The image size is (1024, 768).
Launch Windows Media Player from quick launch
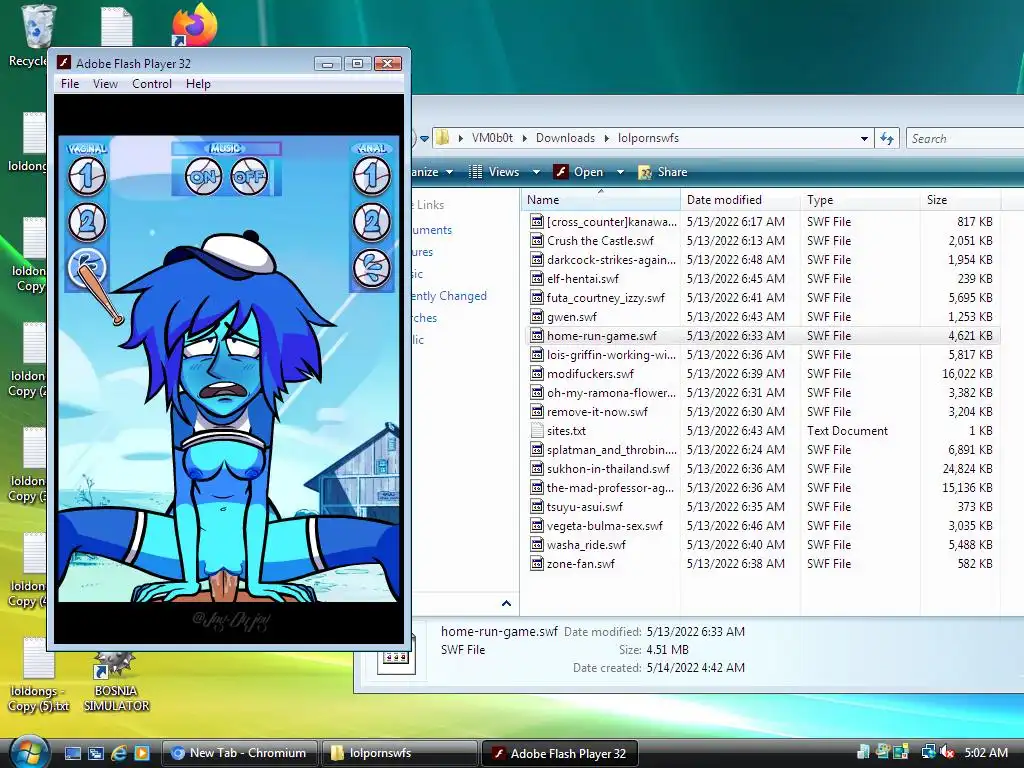tap(142, 753)
